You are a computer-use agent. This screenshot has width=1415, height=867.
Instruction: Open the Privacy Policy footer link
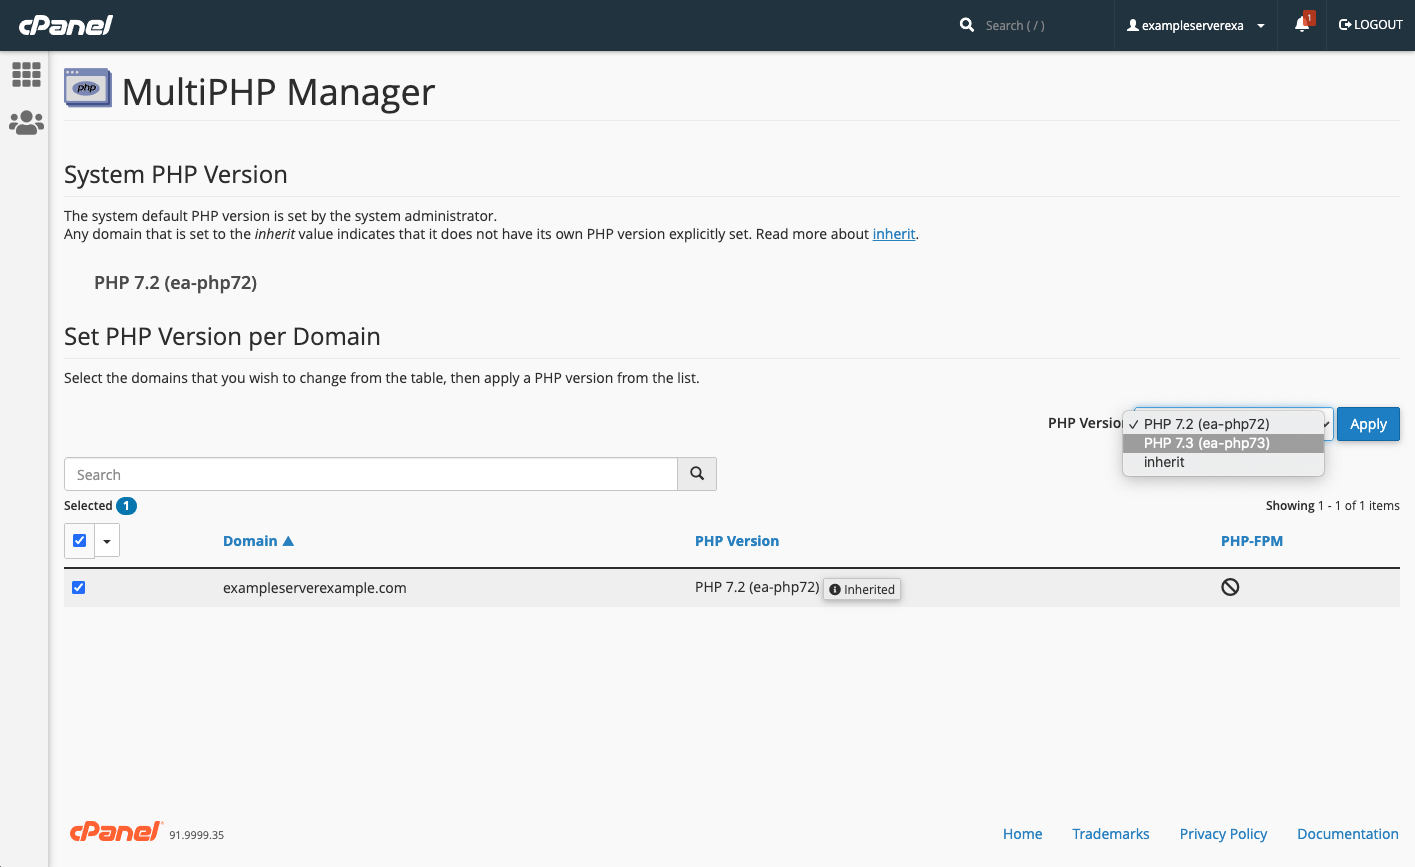1223,834
